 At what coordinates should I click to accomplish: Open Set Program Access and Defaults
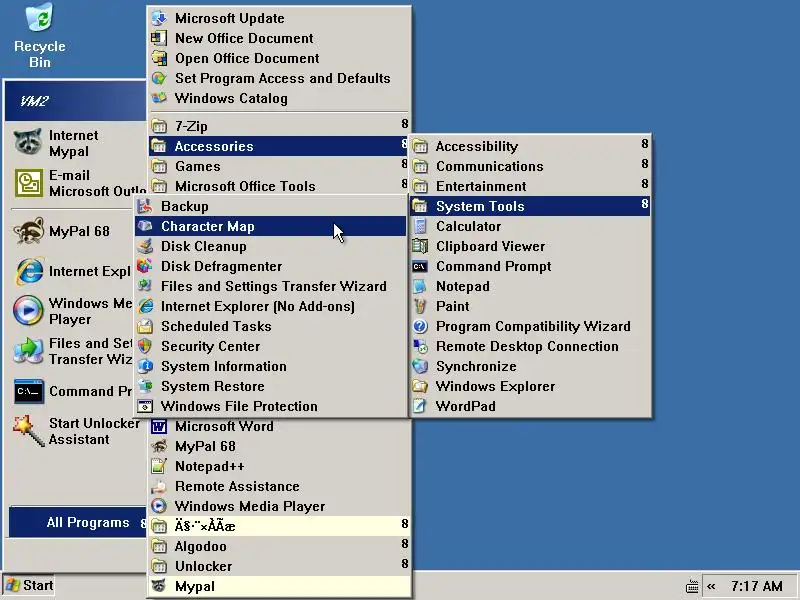pos(279,78)
